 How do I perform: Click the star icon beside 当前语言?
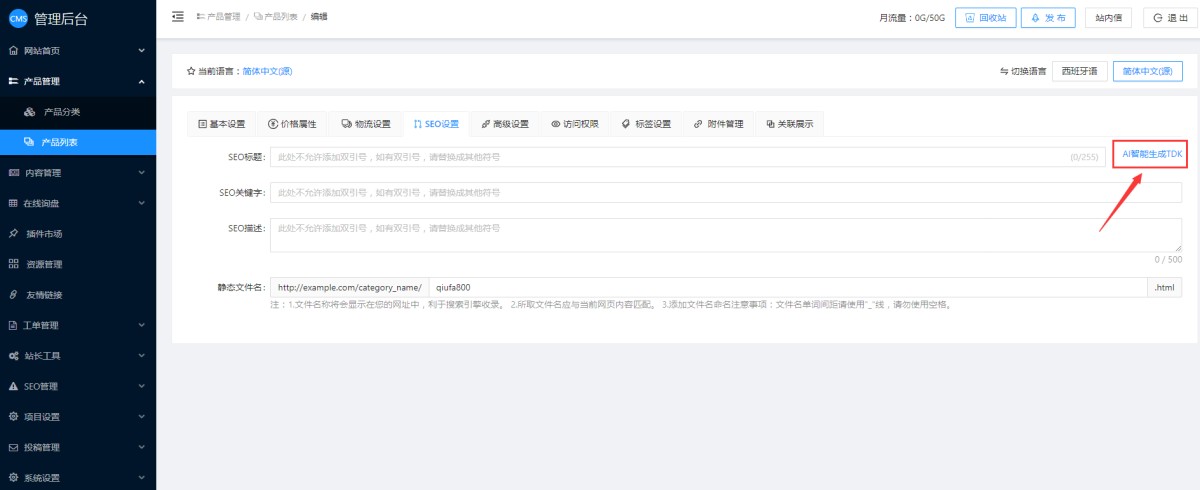pos(191,71)
